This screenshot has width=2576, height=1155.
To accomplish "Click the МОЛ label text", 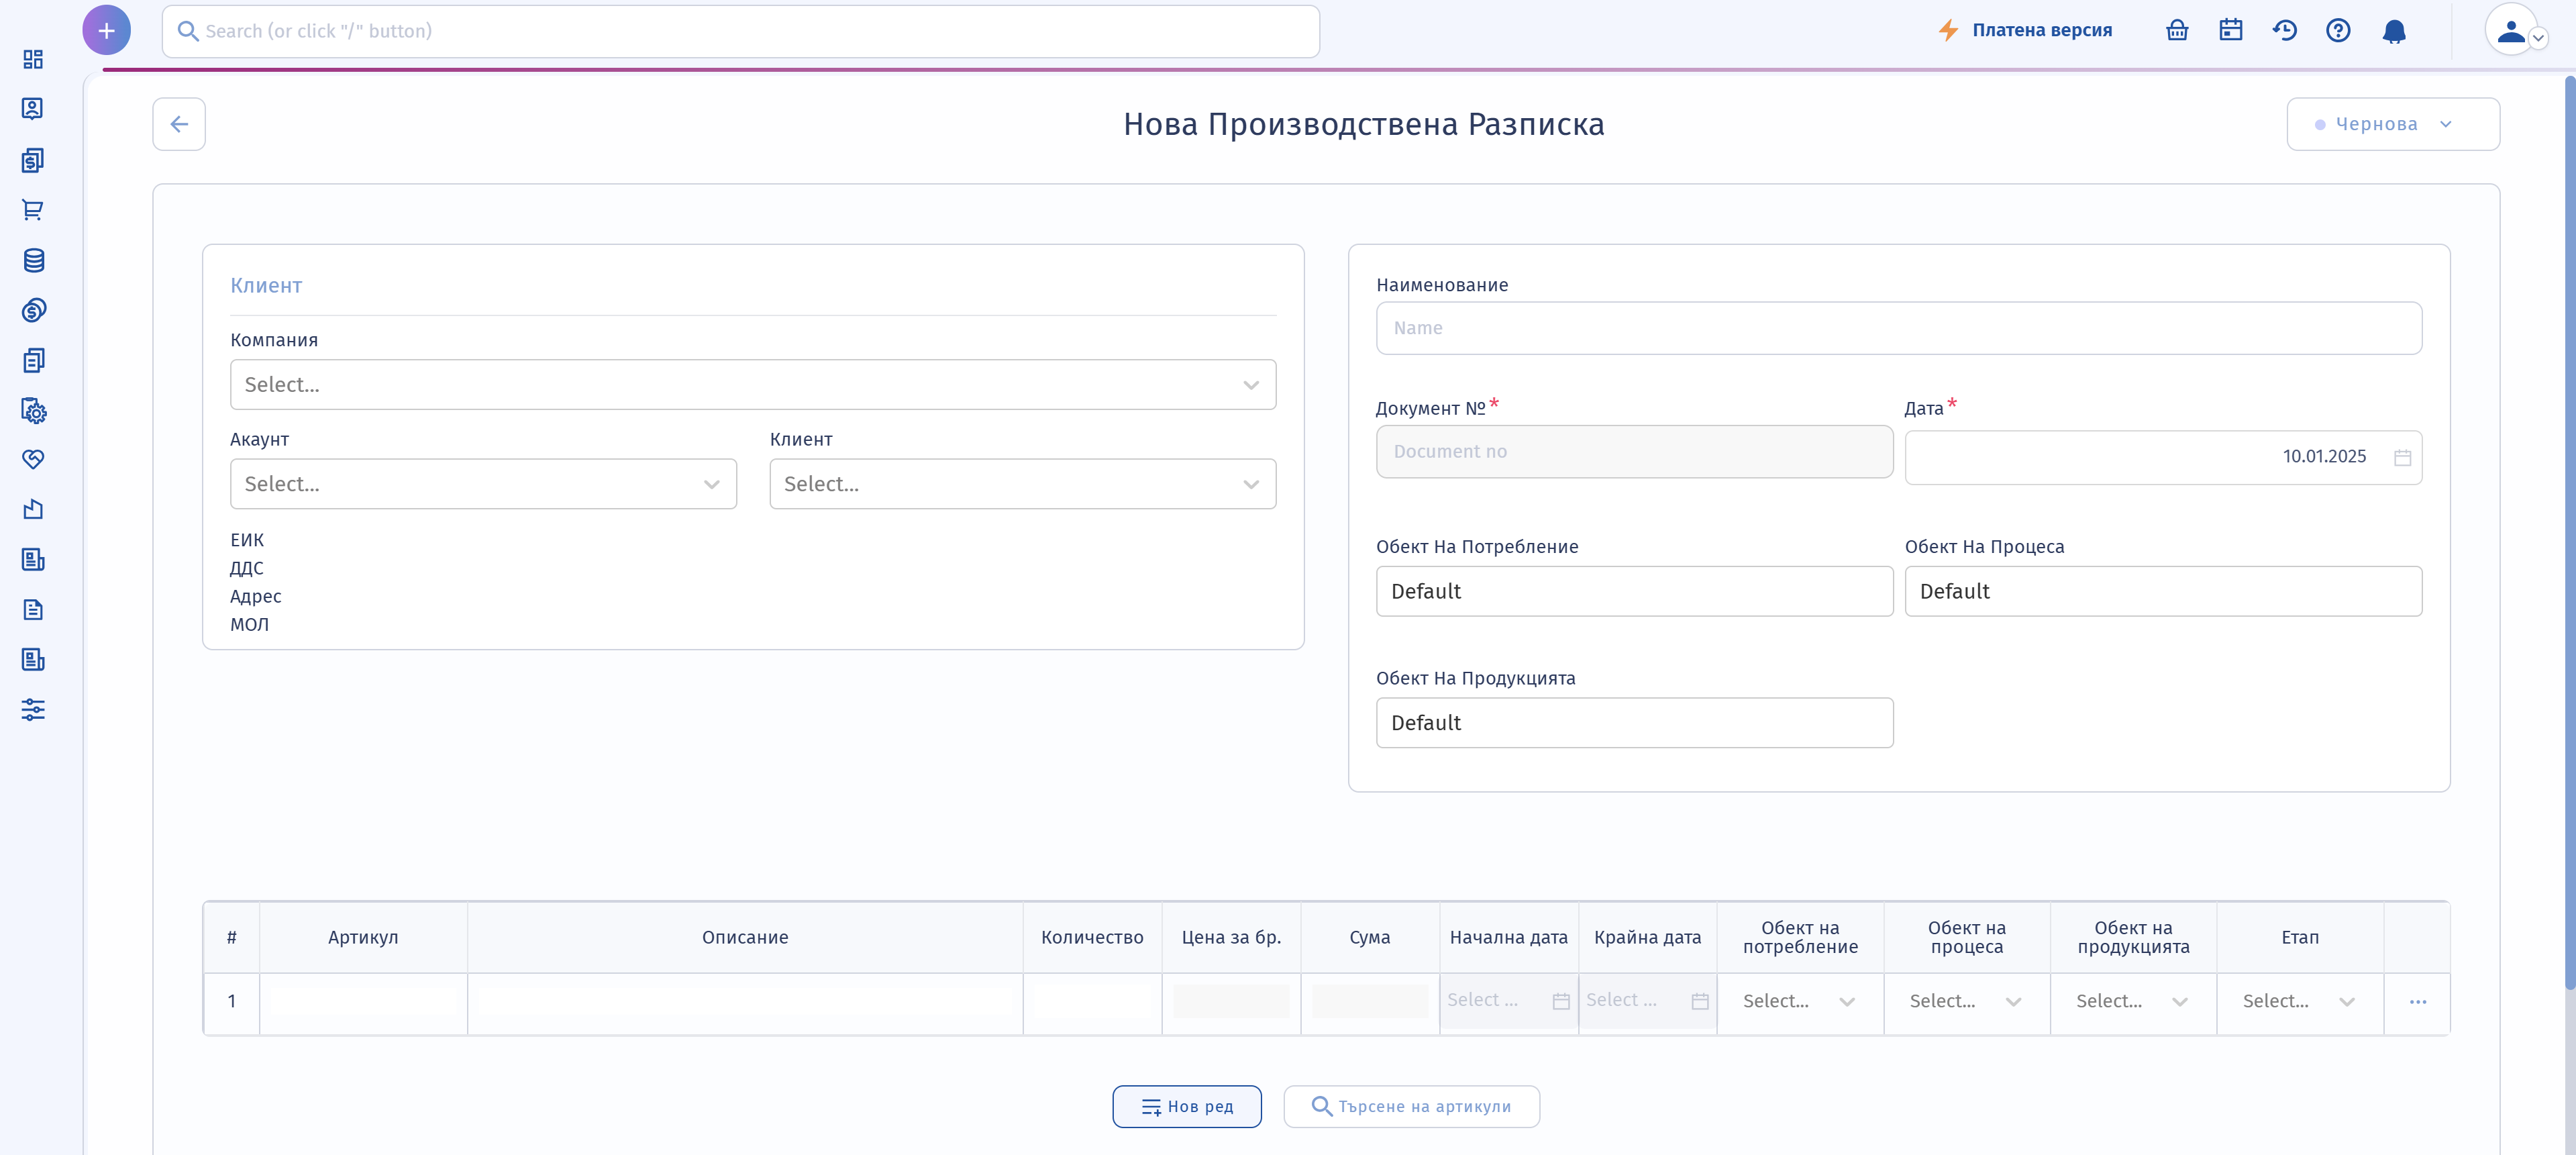I will [x=249, y=625].
